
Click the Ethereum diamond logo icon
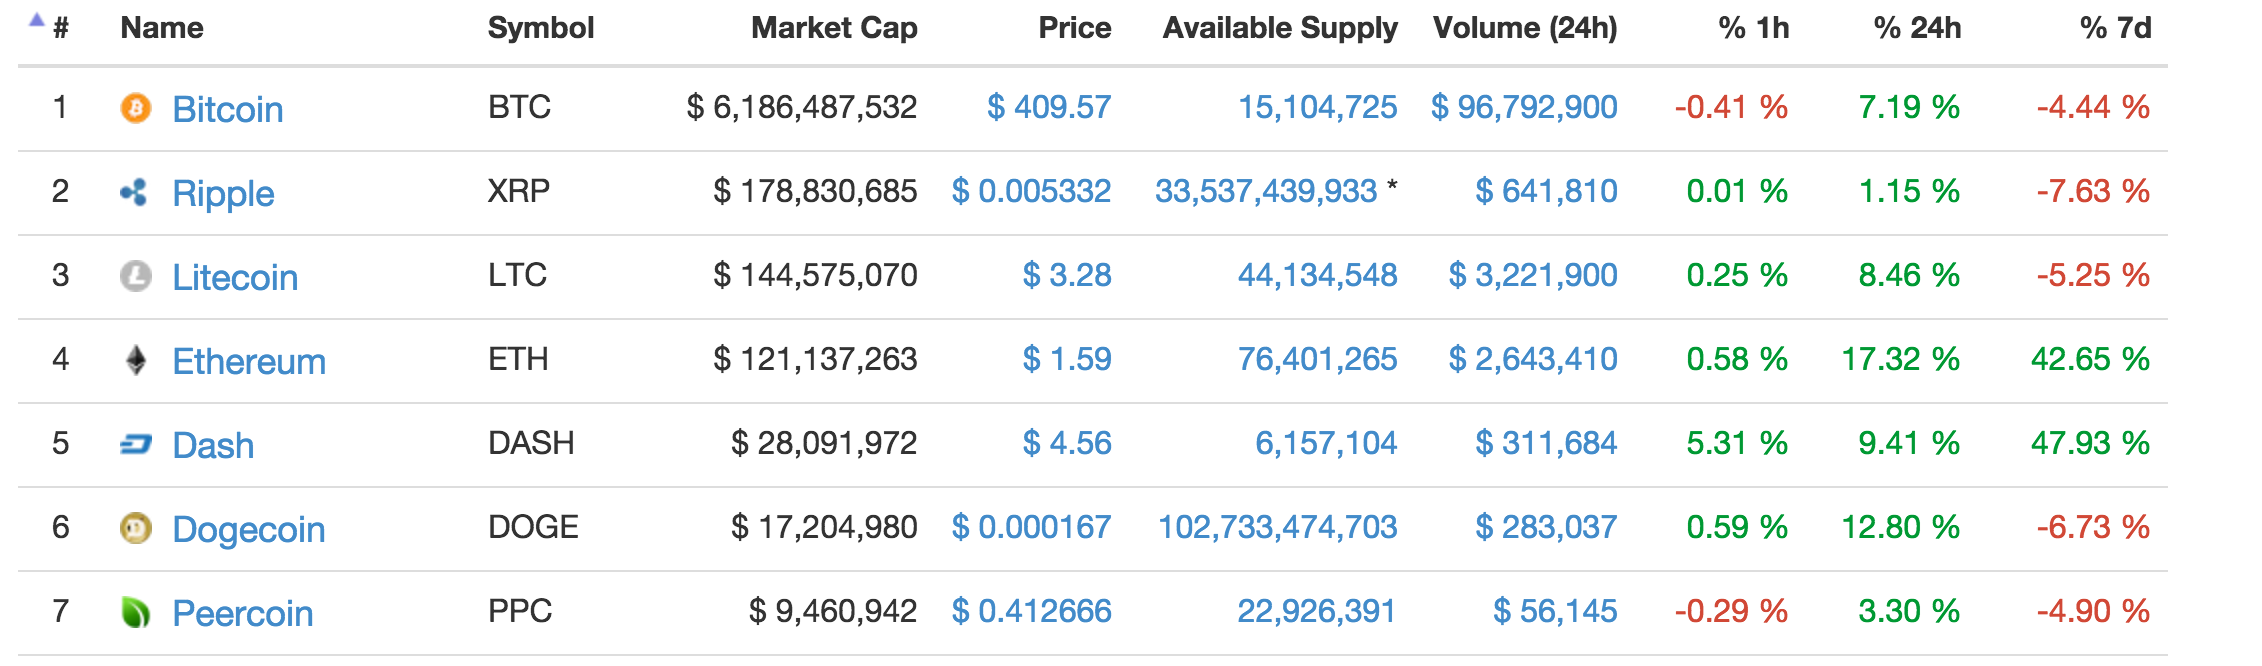(136, 360)
